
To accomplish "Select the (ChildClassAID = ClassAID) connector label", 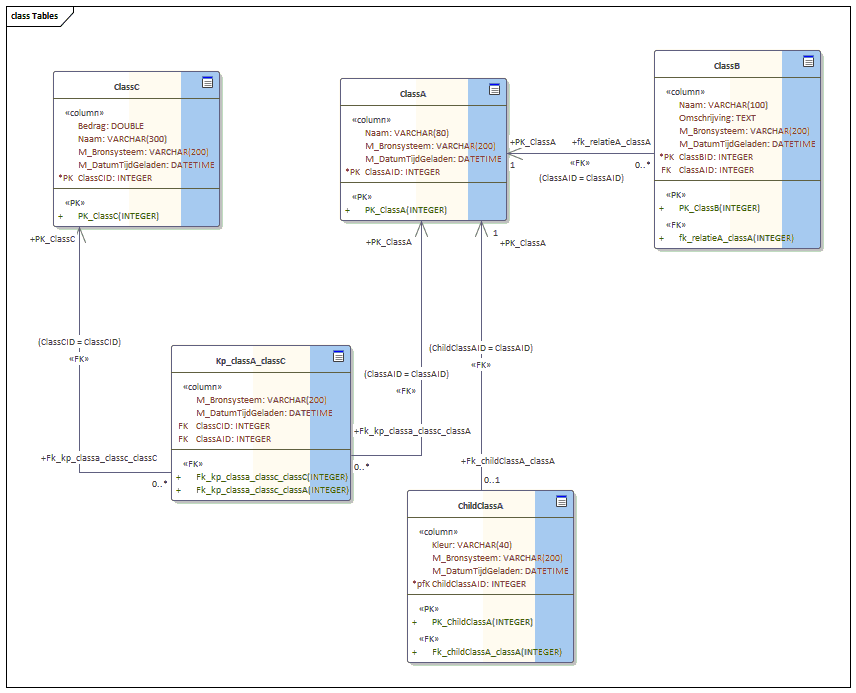I will 481,348.
